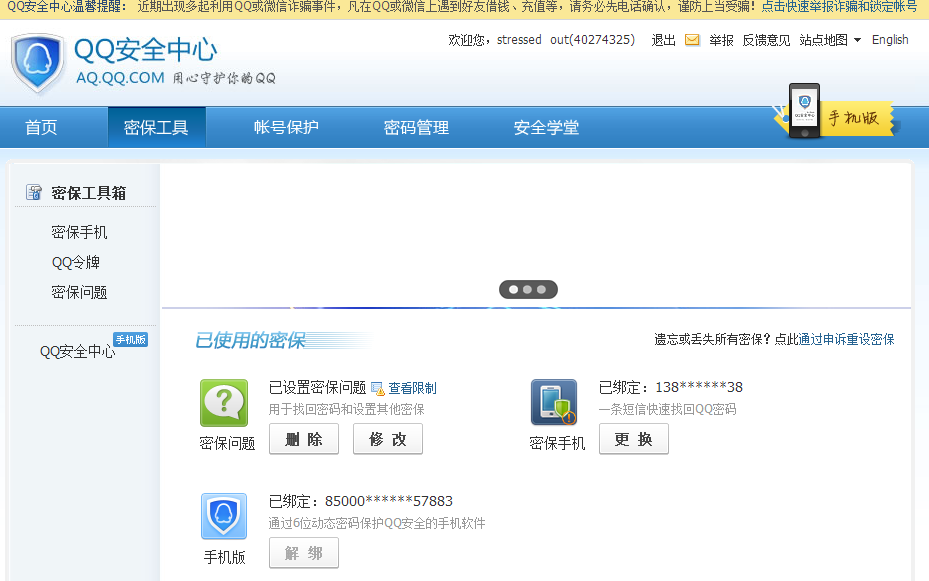Click the 举报 link in header
Image resolution: width=929 pixels, height=581 pixels.
pyautogui.click(x=721, y=40)
